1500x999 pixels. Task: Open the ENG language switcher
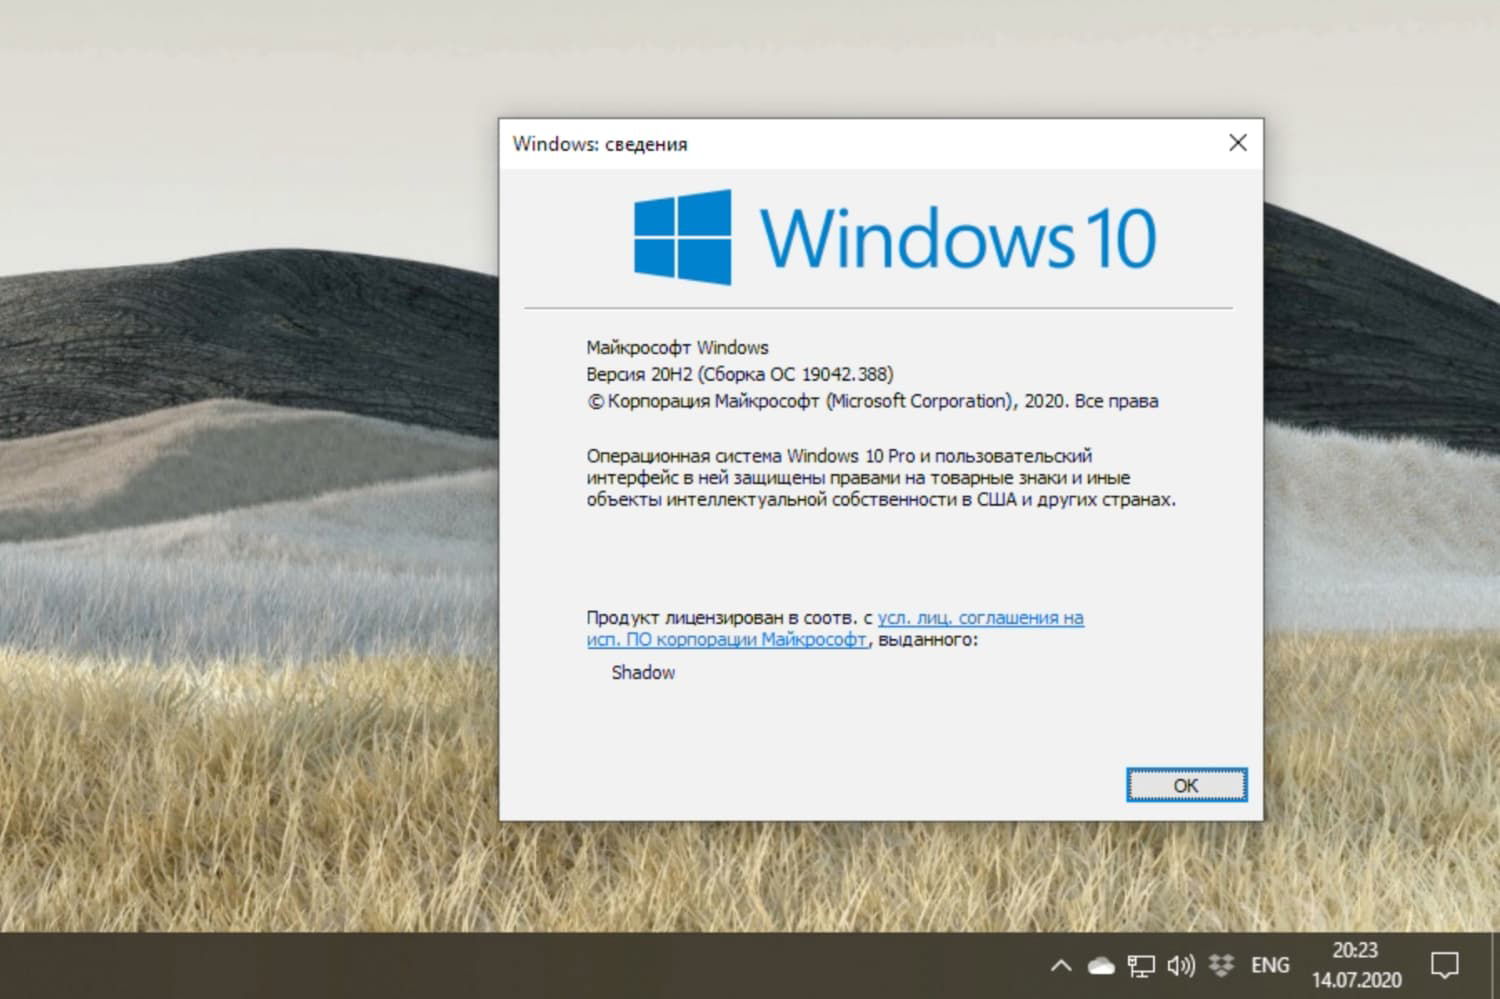1268,965
